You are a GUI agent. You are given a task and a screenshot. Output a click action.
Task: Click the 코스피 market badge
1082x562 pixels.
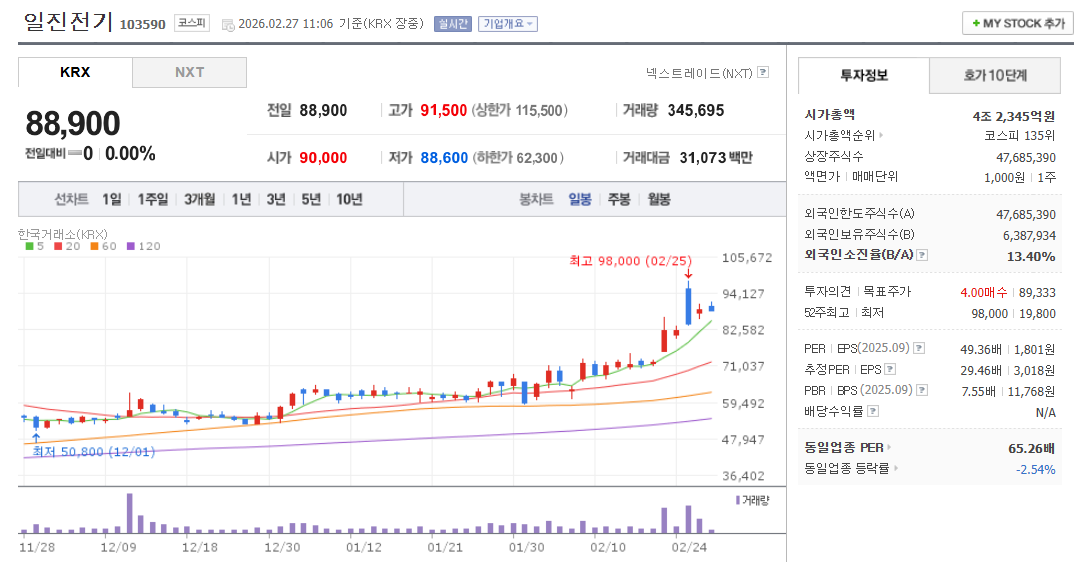coord(192,23)
